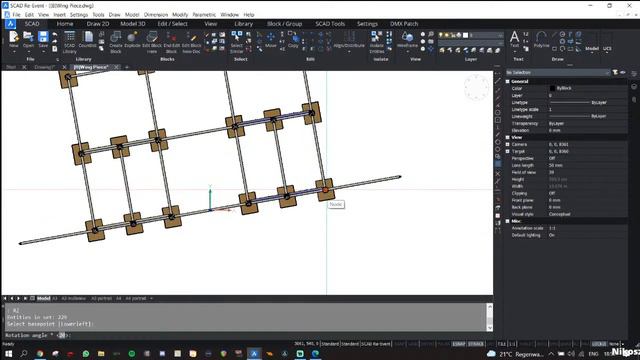Open the layout tabs dropdown arrow
Viewport: 640px width, 360px height.
[x=151, y=298]
